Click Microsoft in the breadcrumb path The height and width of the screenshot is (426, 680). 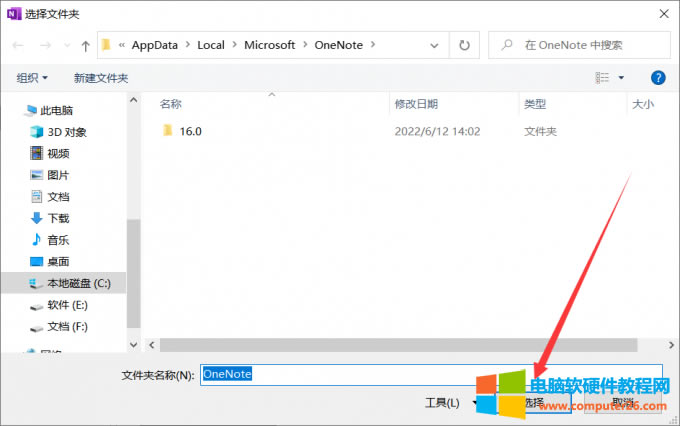point(270,45)
